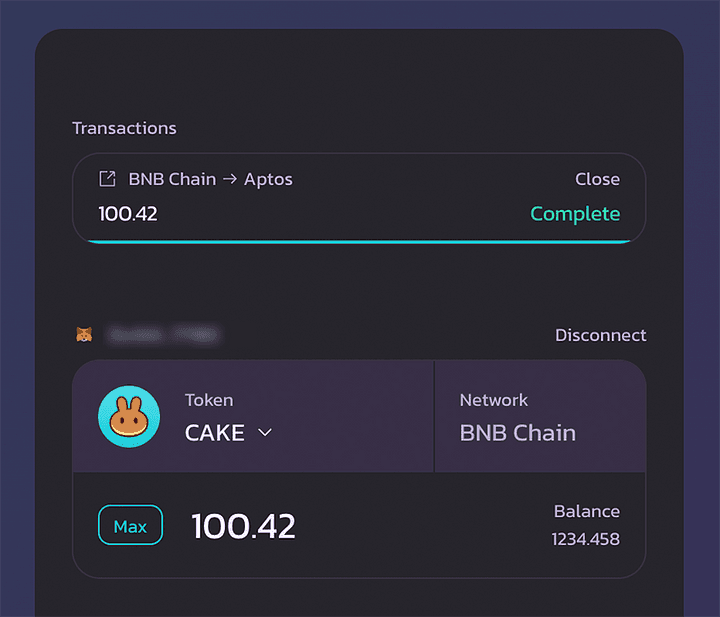The width and height of the screenshot is (720, 617).
Task: Open the BNB Chain network selector
Action: tap(517, 433)
